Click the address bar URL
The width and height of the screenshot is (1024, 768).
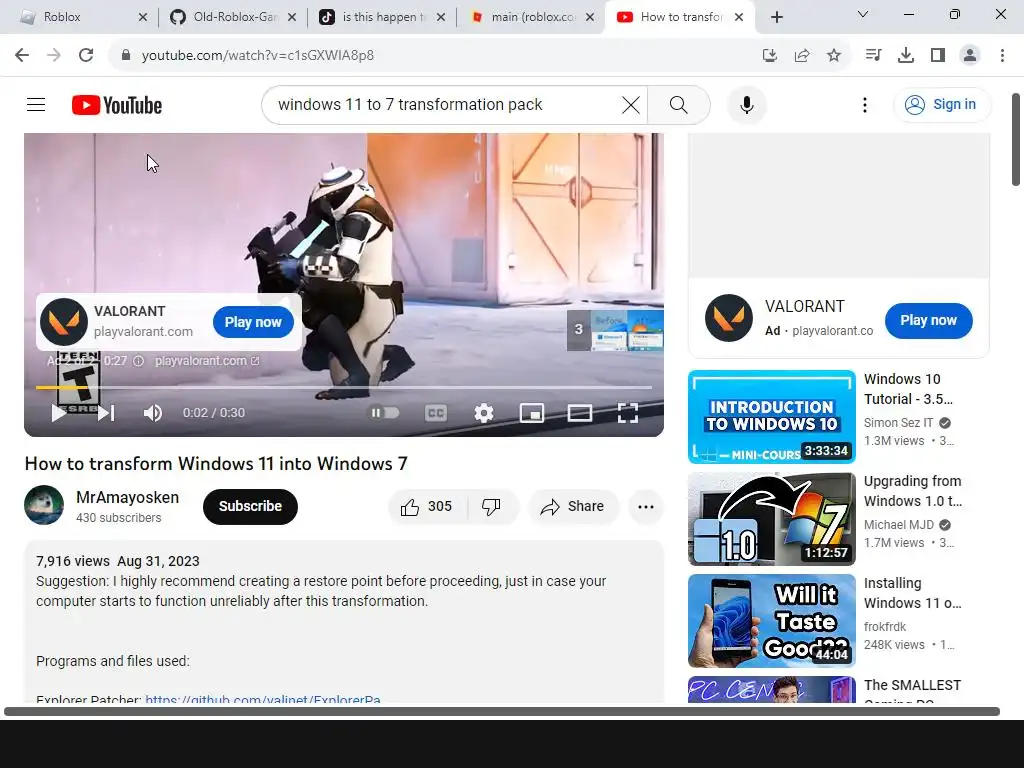[x=258, y=56]
